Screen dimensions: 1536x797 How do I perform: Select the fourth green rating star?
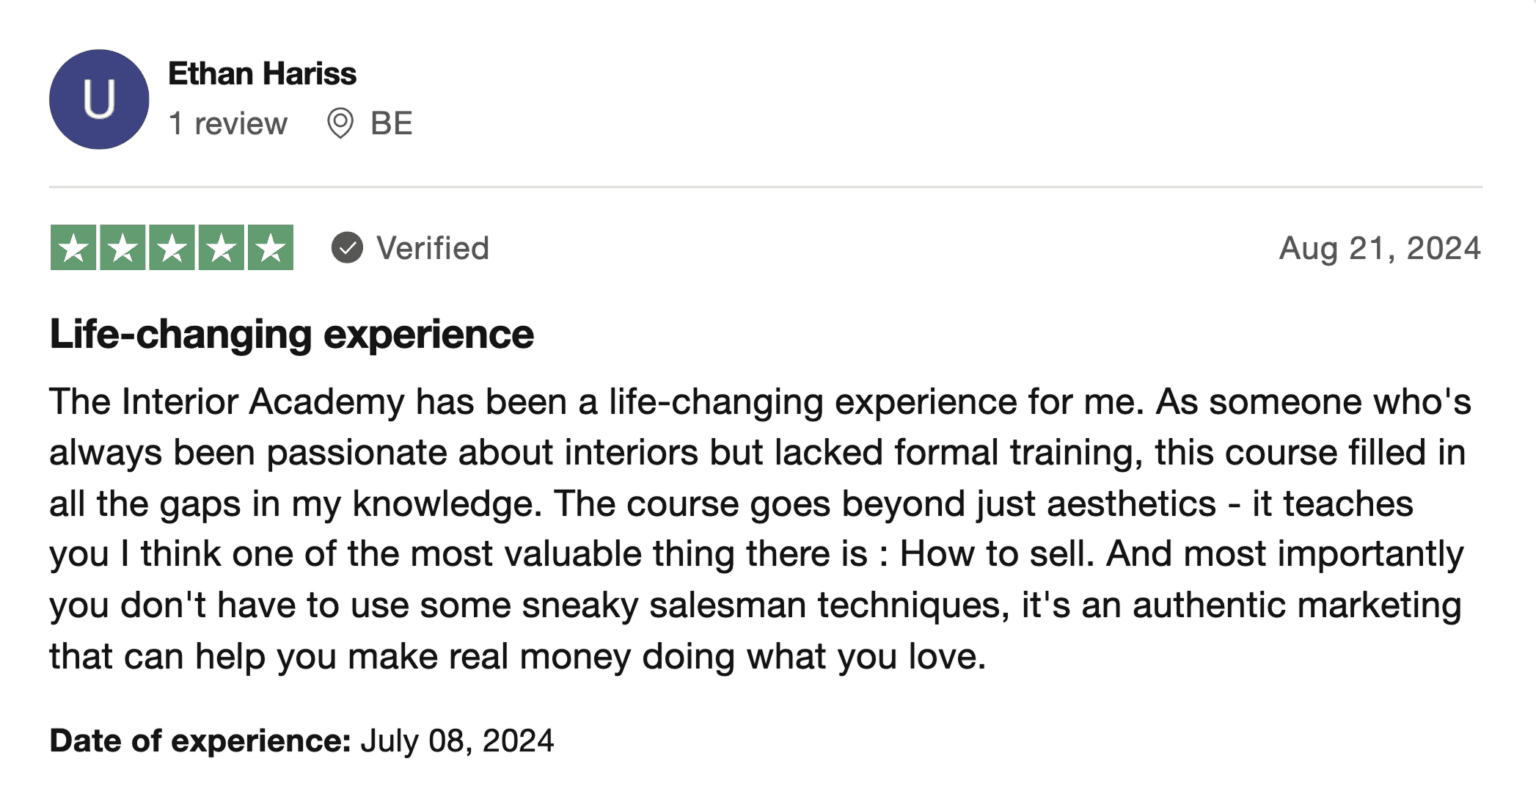[221, 248]
